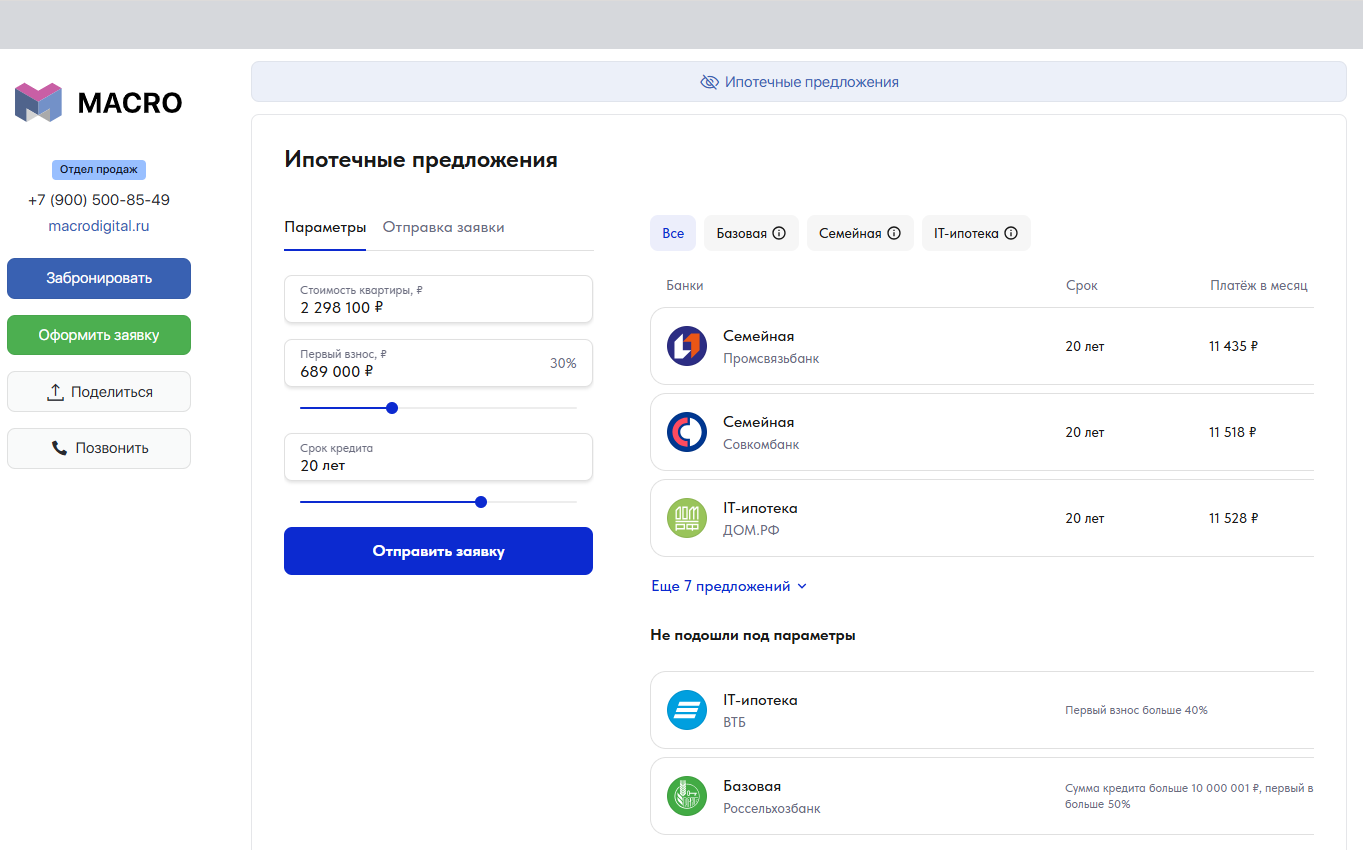Click the Стоимость квартиры input field
The image size is (1363, 850).
pos(438,299)
